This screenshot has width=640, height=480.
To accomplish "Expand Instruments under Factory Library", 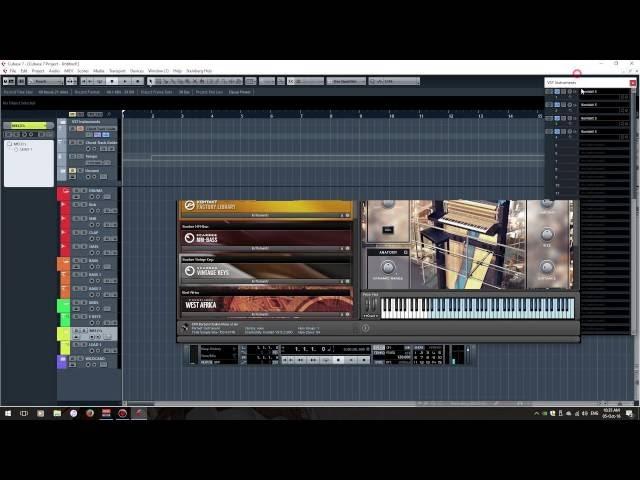I will pyautogui.click(x=260, y=215).
